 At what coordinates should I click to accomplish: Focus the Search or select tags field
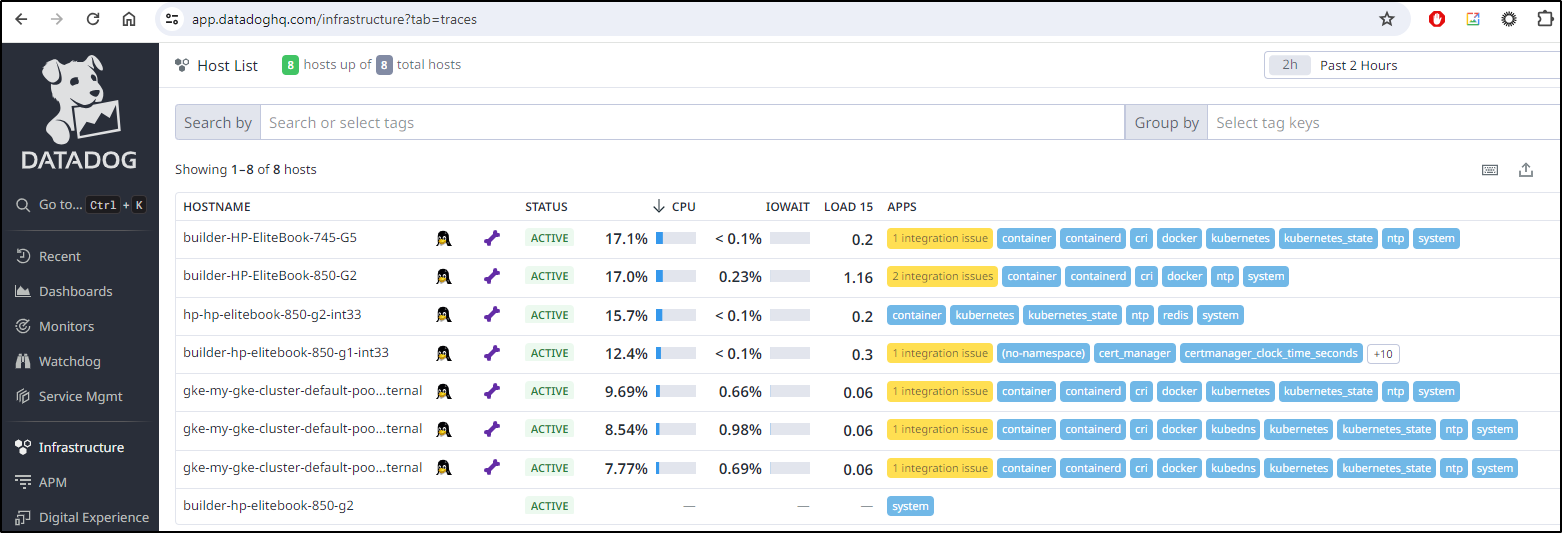[692, 122]
